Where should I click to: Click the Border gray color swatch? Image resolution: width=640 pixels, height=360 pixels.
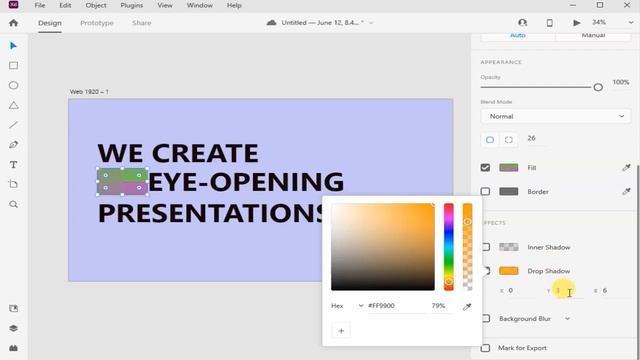click(x=509, y=191)
